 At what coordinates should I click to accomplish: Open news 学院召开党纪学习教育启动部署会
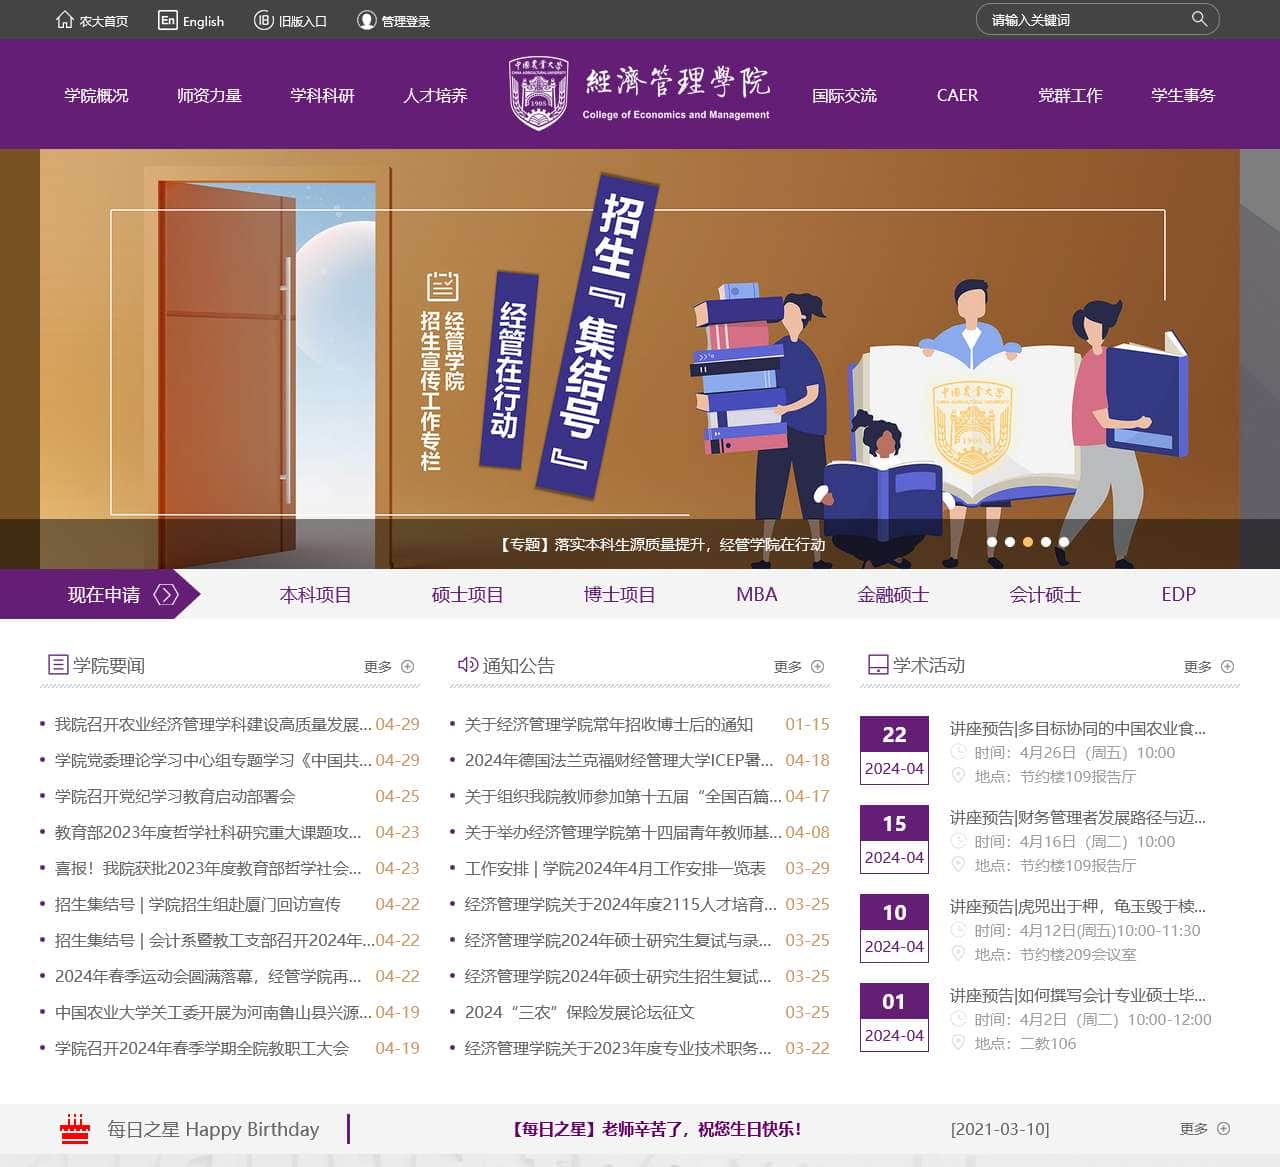[175, 797]
